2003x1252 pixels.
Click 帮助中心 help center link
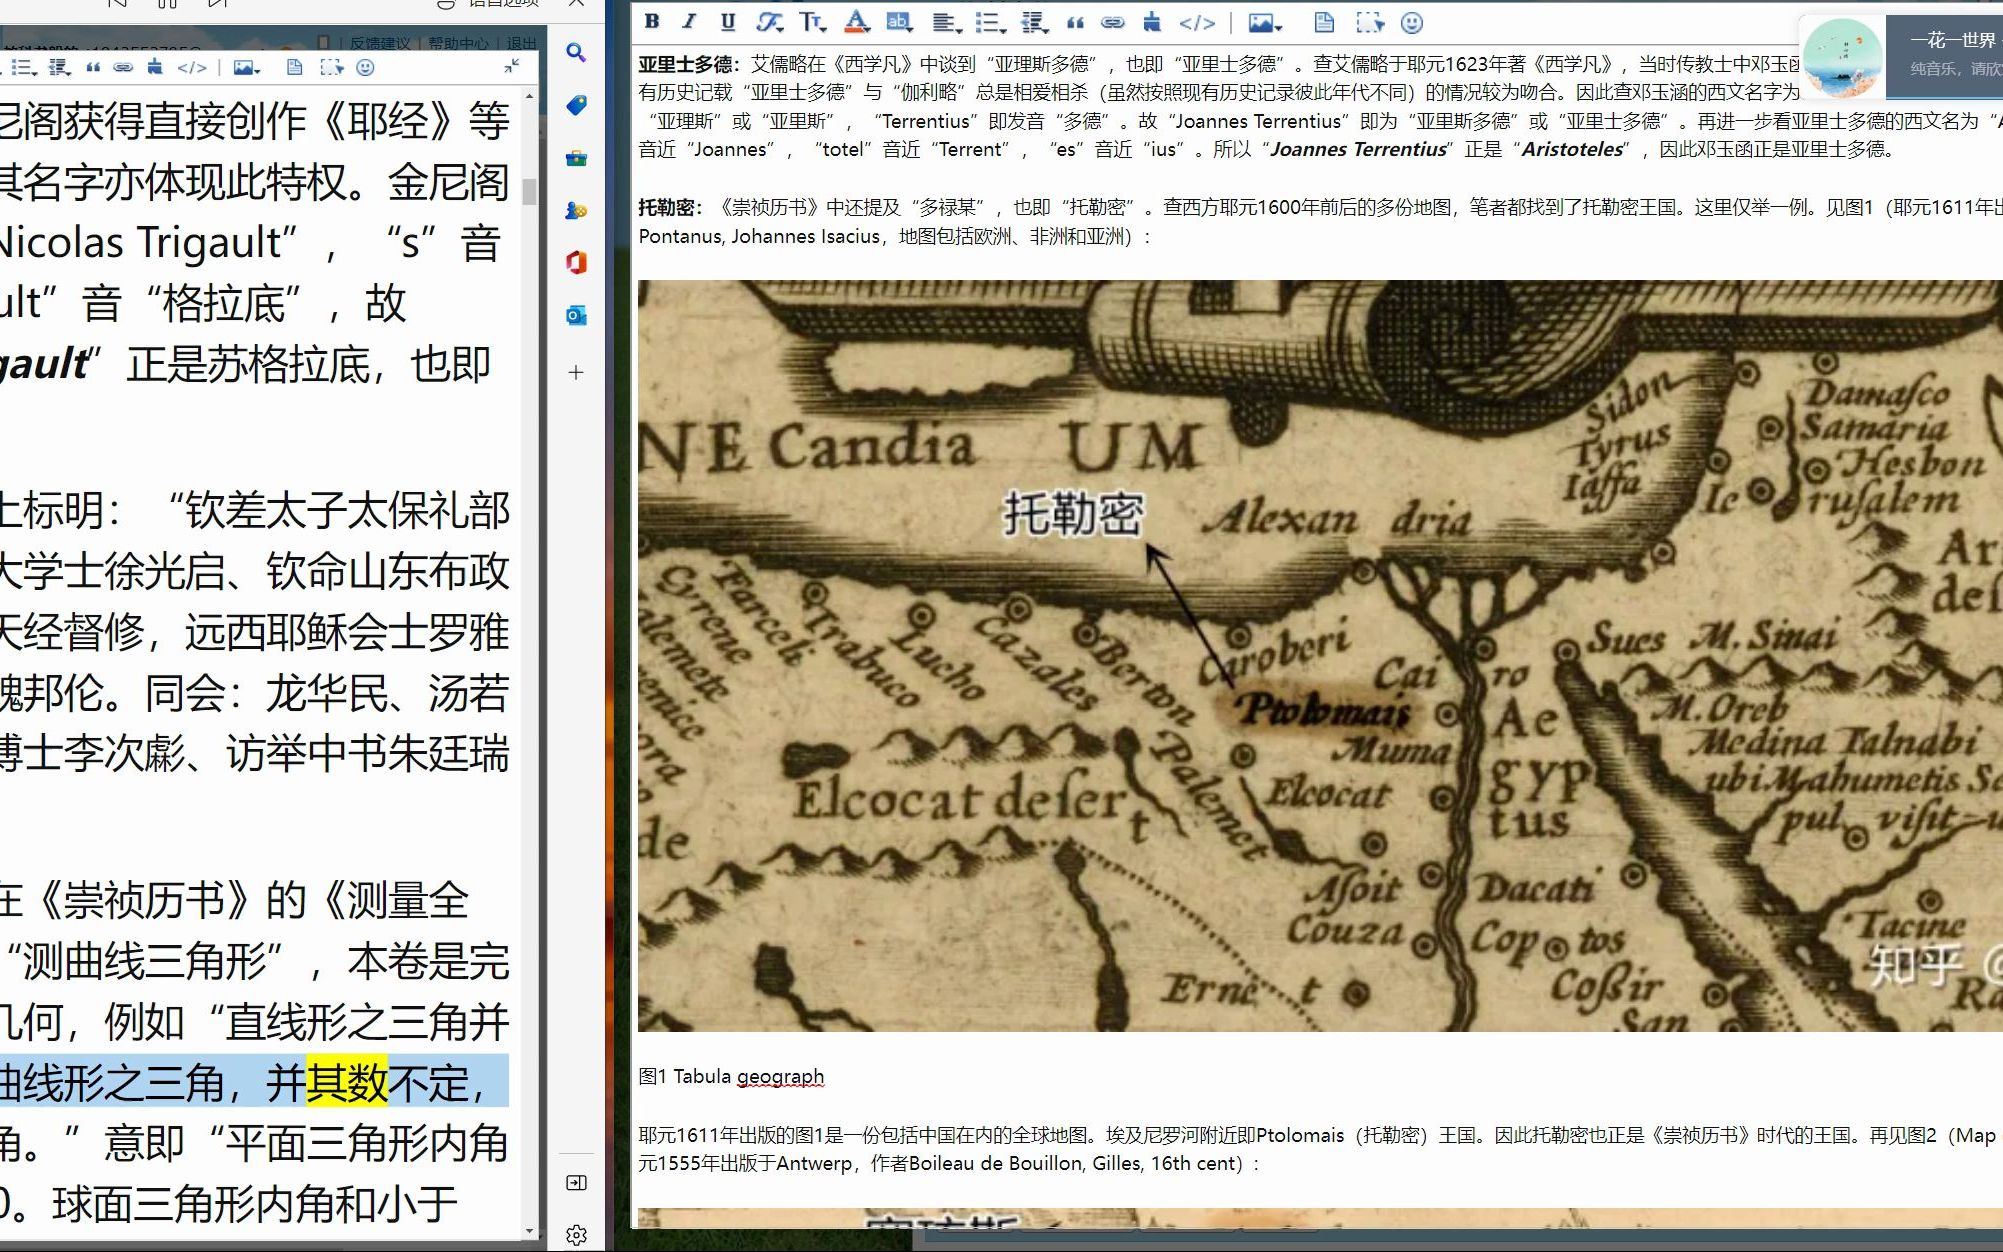(x=459, y=43)
